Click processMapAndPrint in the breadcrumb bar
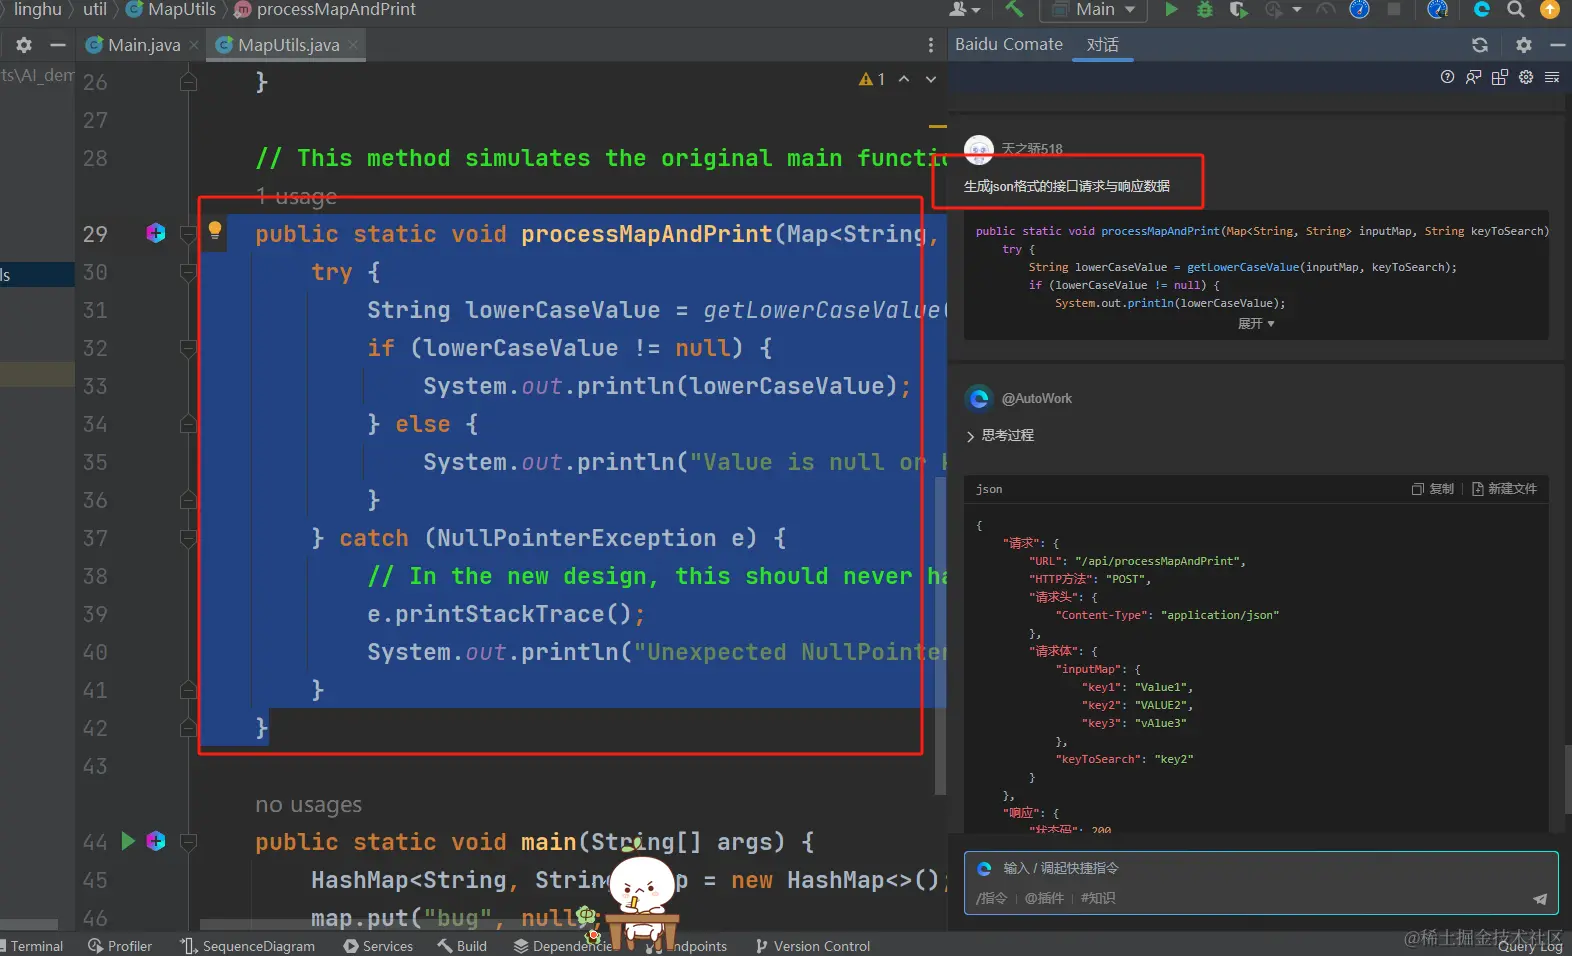1572x956 pixels. (326, 9)
